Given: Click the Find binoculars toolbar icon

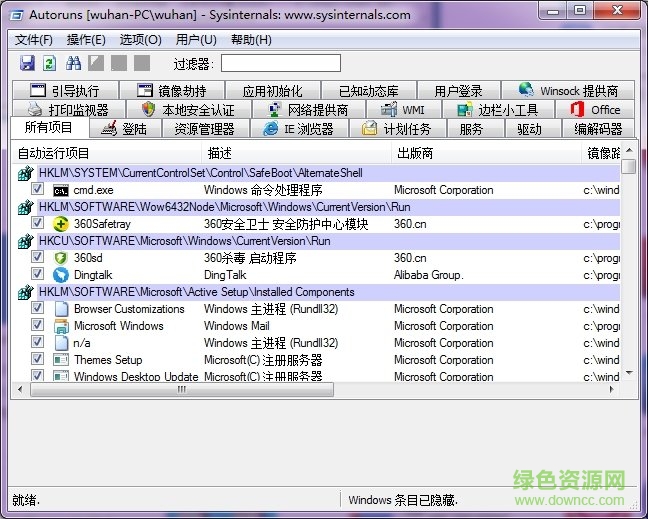Looking at the screenshot, I should click(x=73, y=63).
